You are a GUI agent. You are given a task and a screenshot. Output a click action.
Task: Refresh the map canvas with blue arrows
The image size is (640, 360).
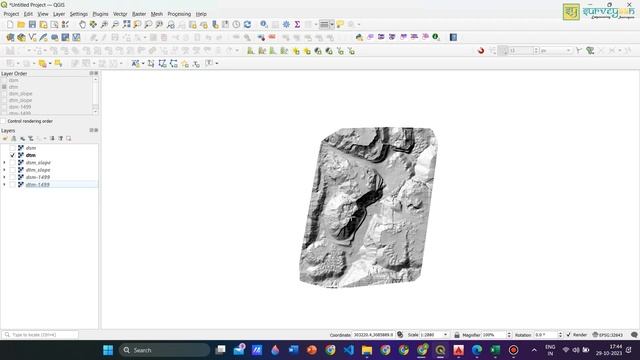pyautogui.click(x=247, y=25)
